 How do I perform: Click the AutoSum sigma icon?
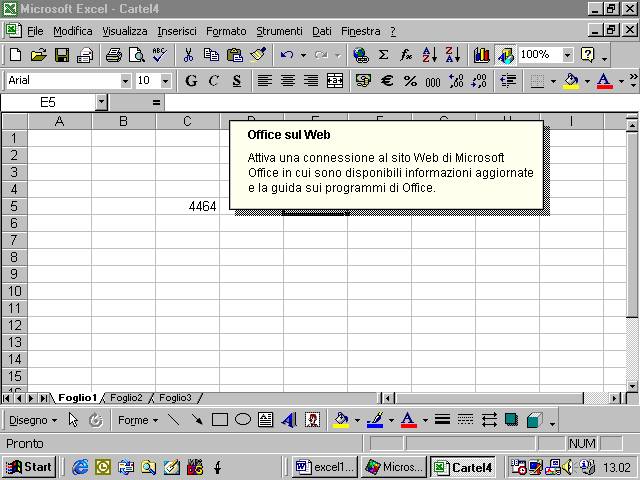(x=383, y=55)
